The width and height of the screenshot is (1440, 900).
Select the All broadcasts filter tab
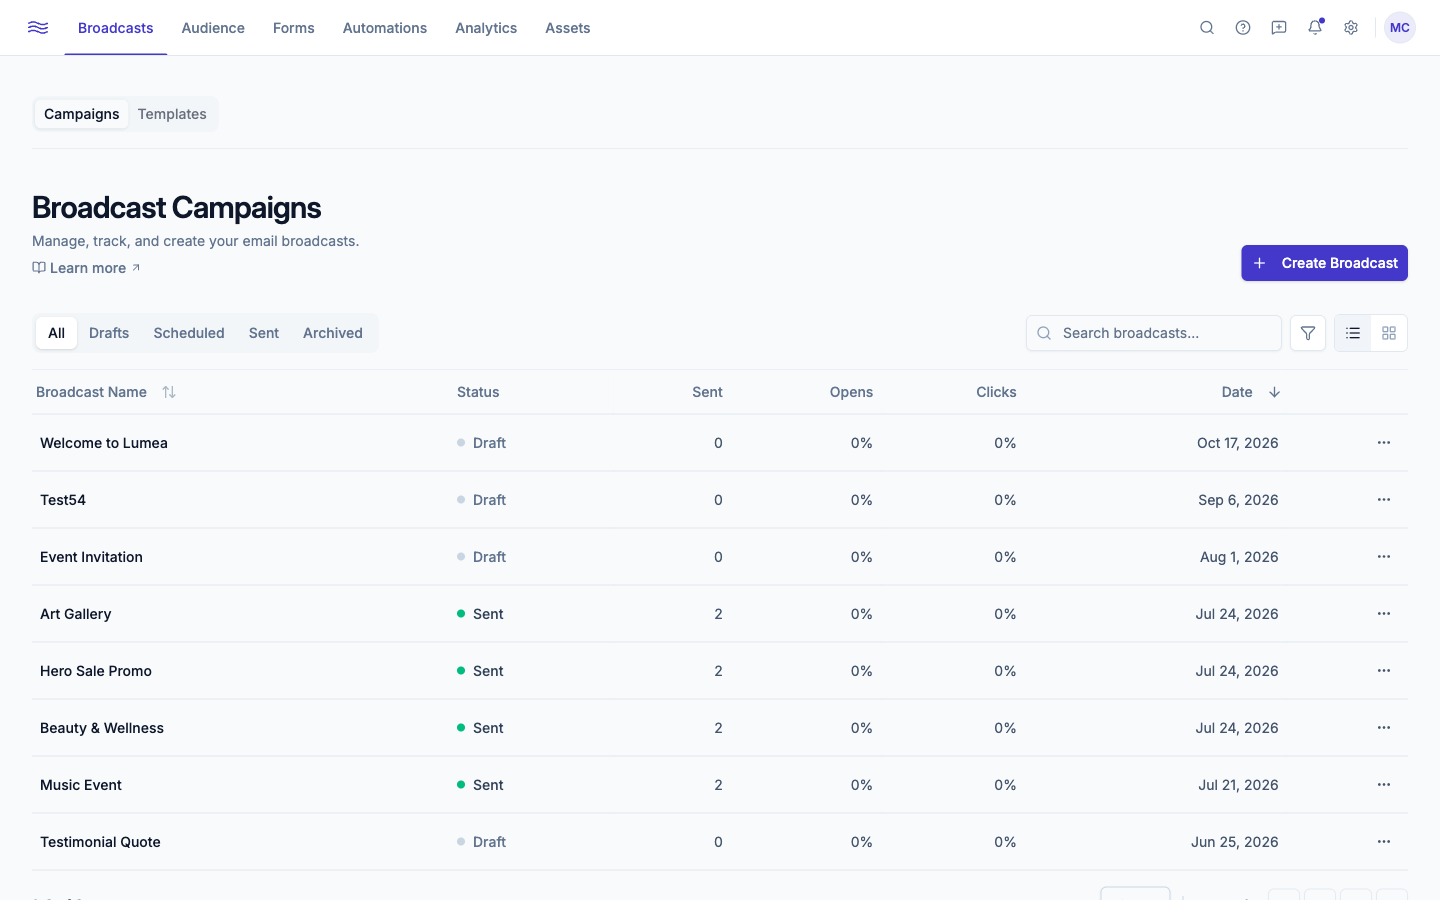[x=57, y=333]
